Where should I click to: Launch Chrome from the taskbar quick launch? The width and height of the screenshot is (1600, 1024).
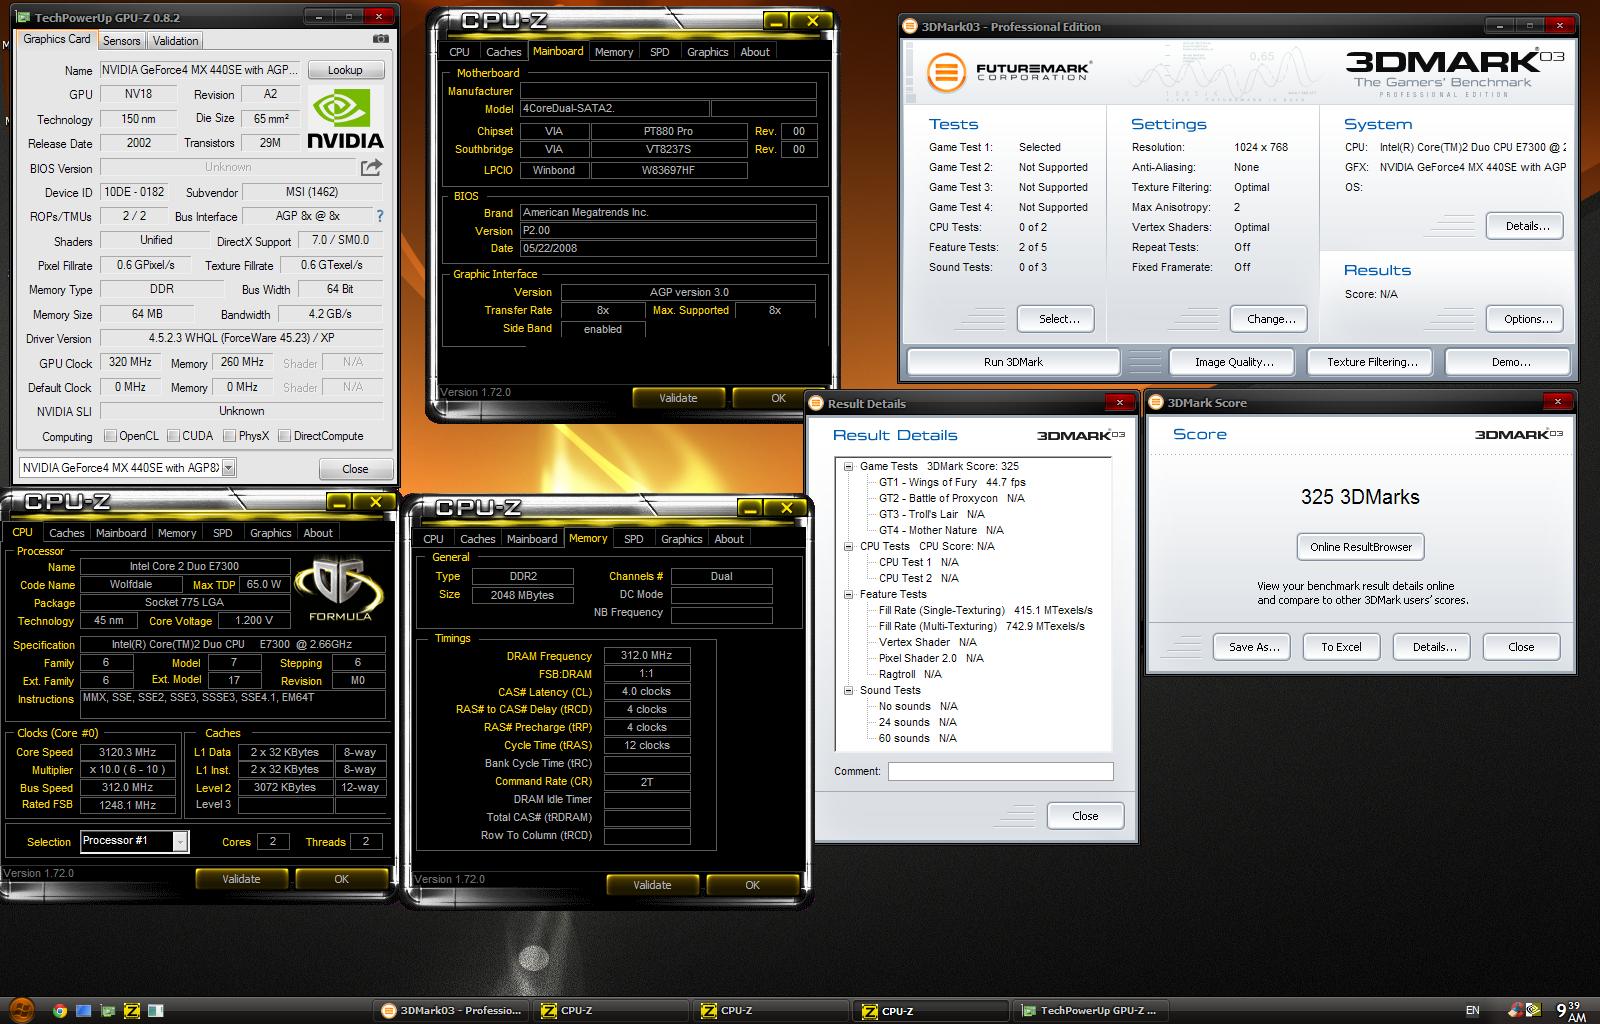(x=59, y=1010)
